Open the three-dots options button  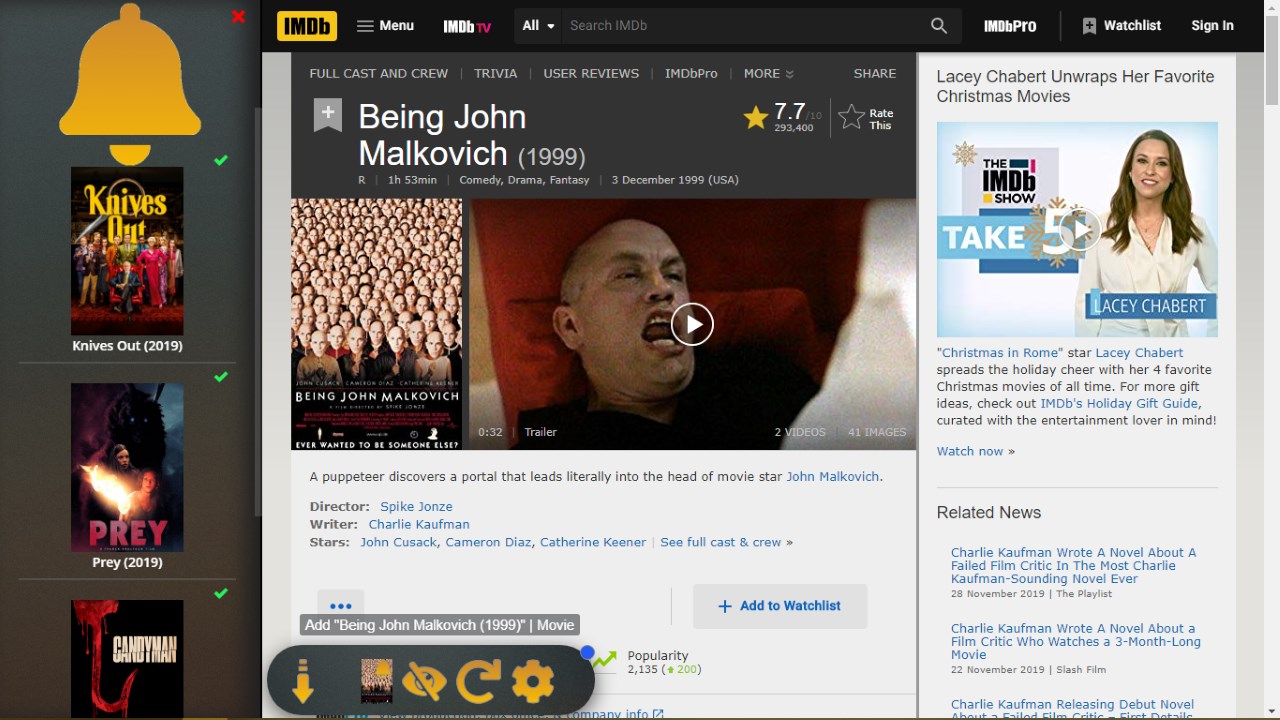tap(341, 606)
